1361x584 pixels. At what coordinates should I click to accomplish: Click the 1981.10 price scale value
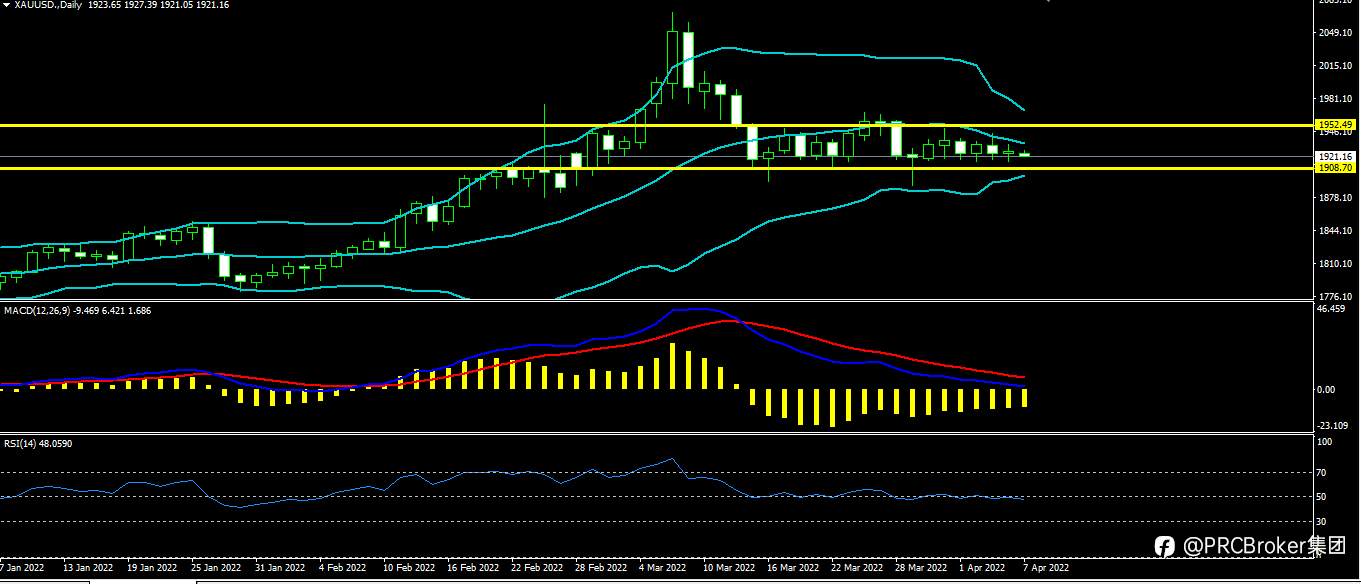tap(1336, 99)
